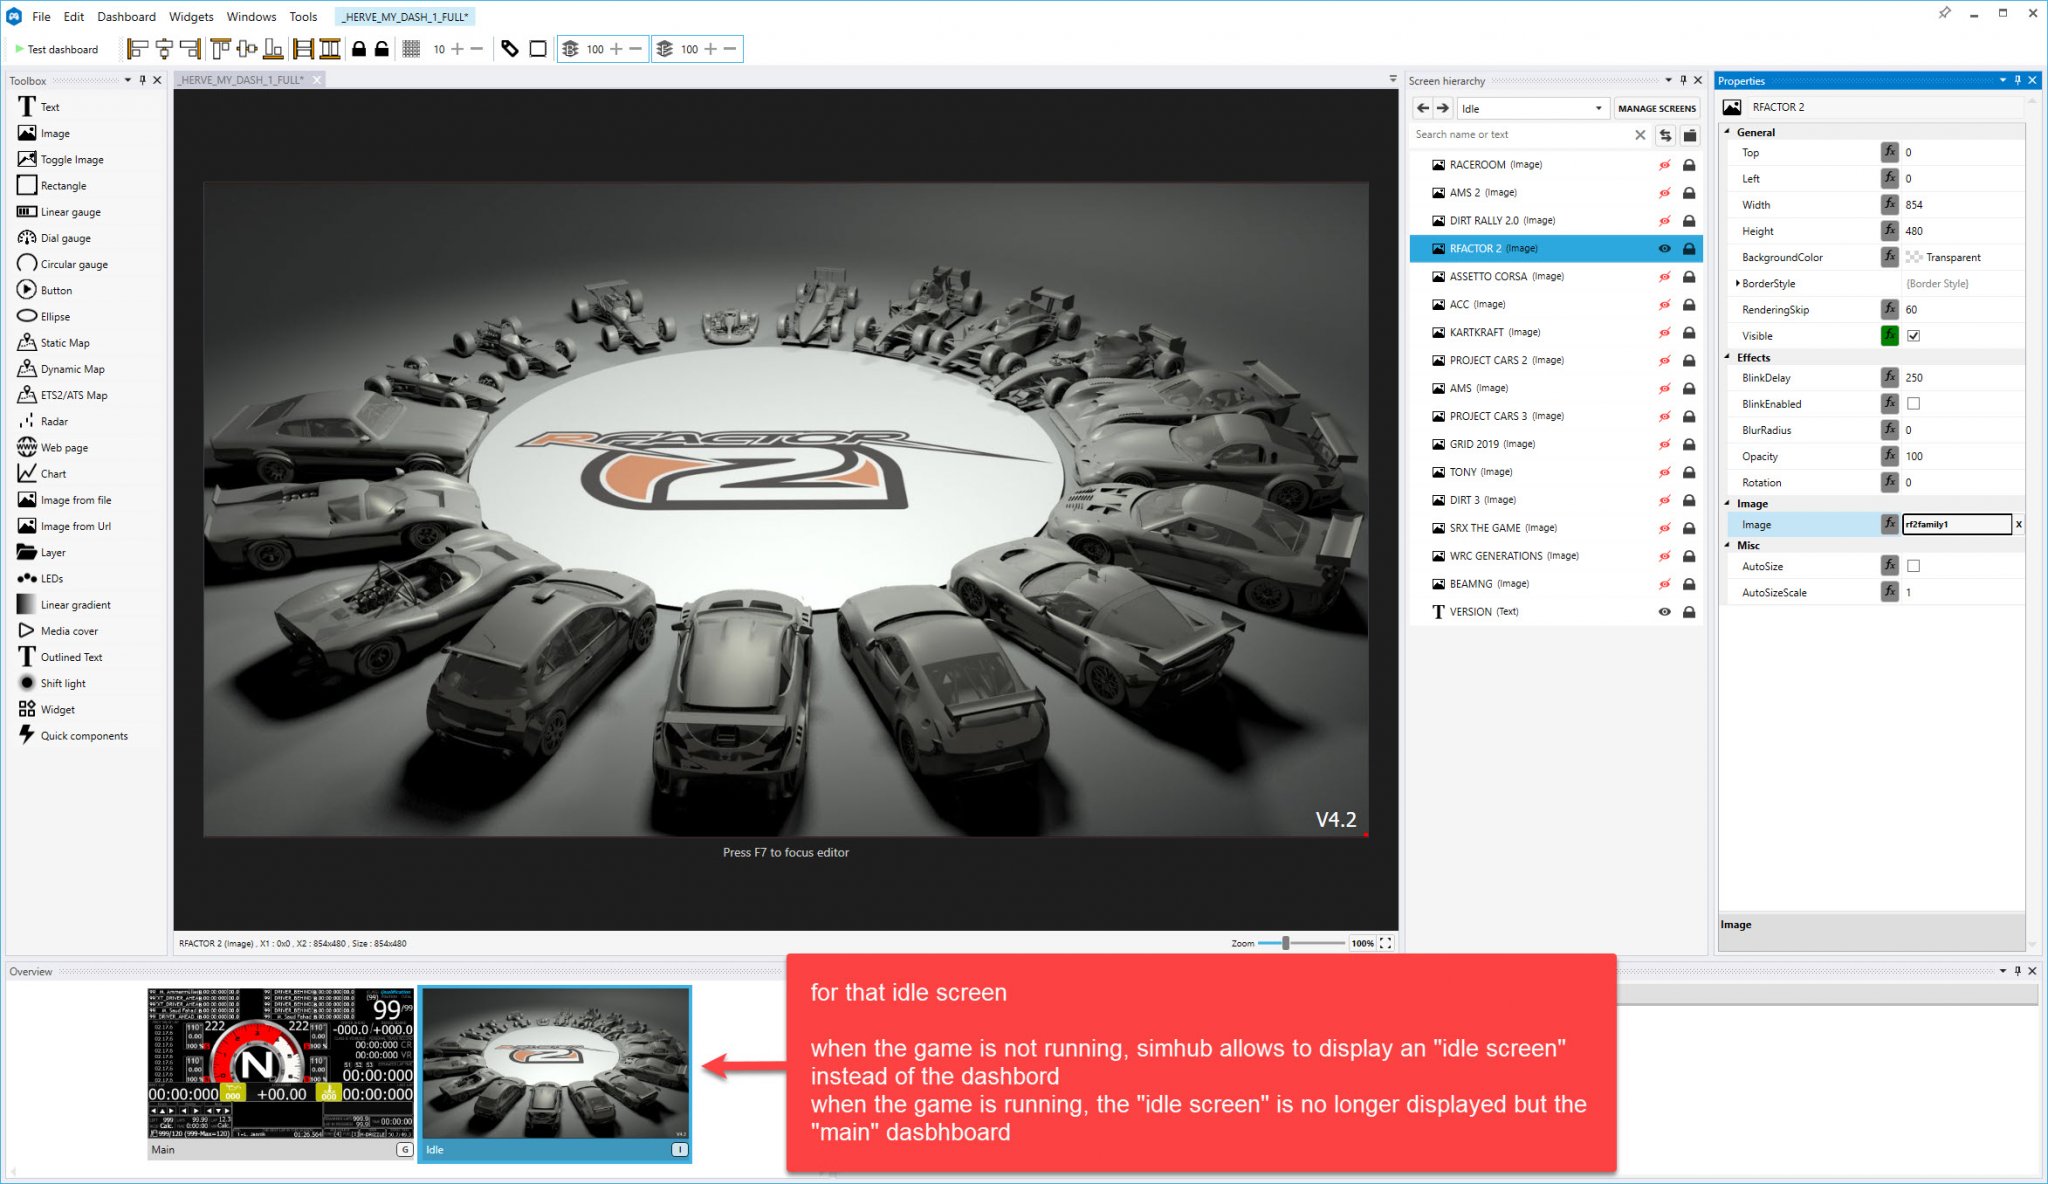Show the ASSETTO CORSA image

pyautogui.click(x=1665, y=277)
